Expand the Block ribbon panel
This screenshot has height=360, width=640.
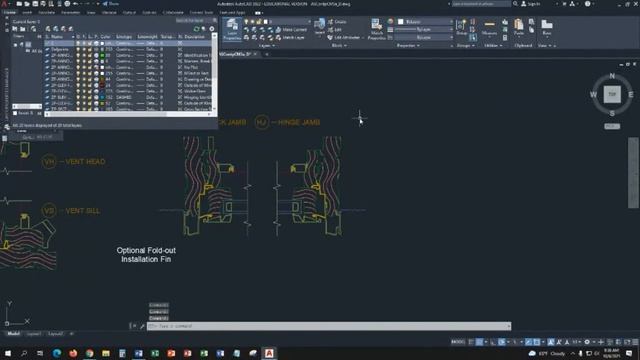pos(339,46)
